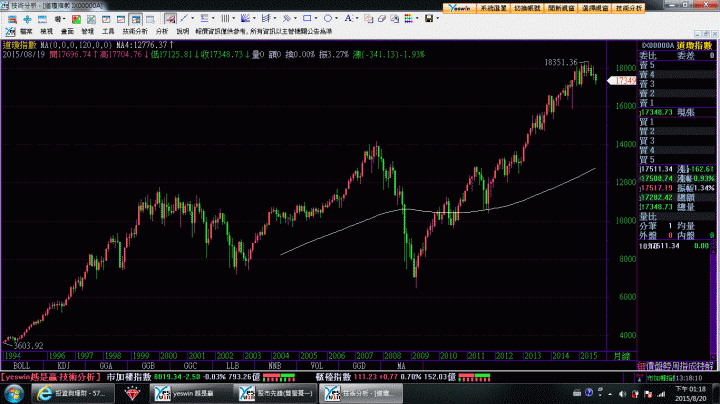The width and height of the screenshot is (720, 404).
Task: Click the 系統設置 button
Action: [x=494, y=8]
